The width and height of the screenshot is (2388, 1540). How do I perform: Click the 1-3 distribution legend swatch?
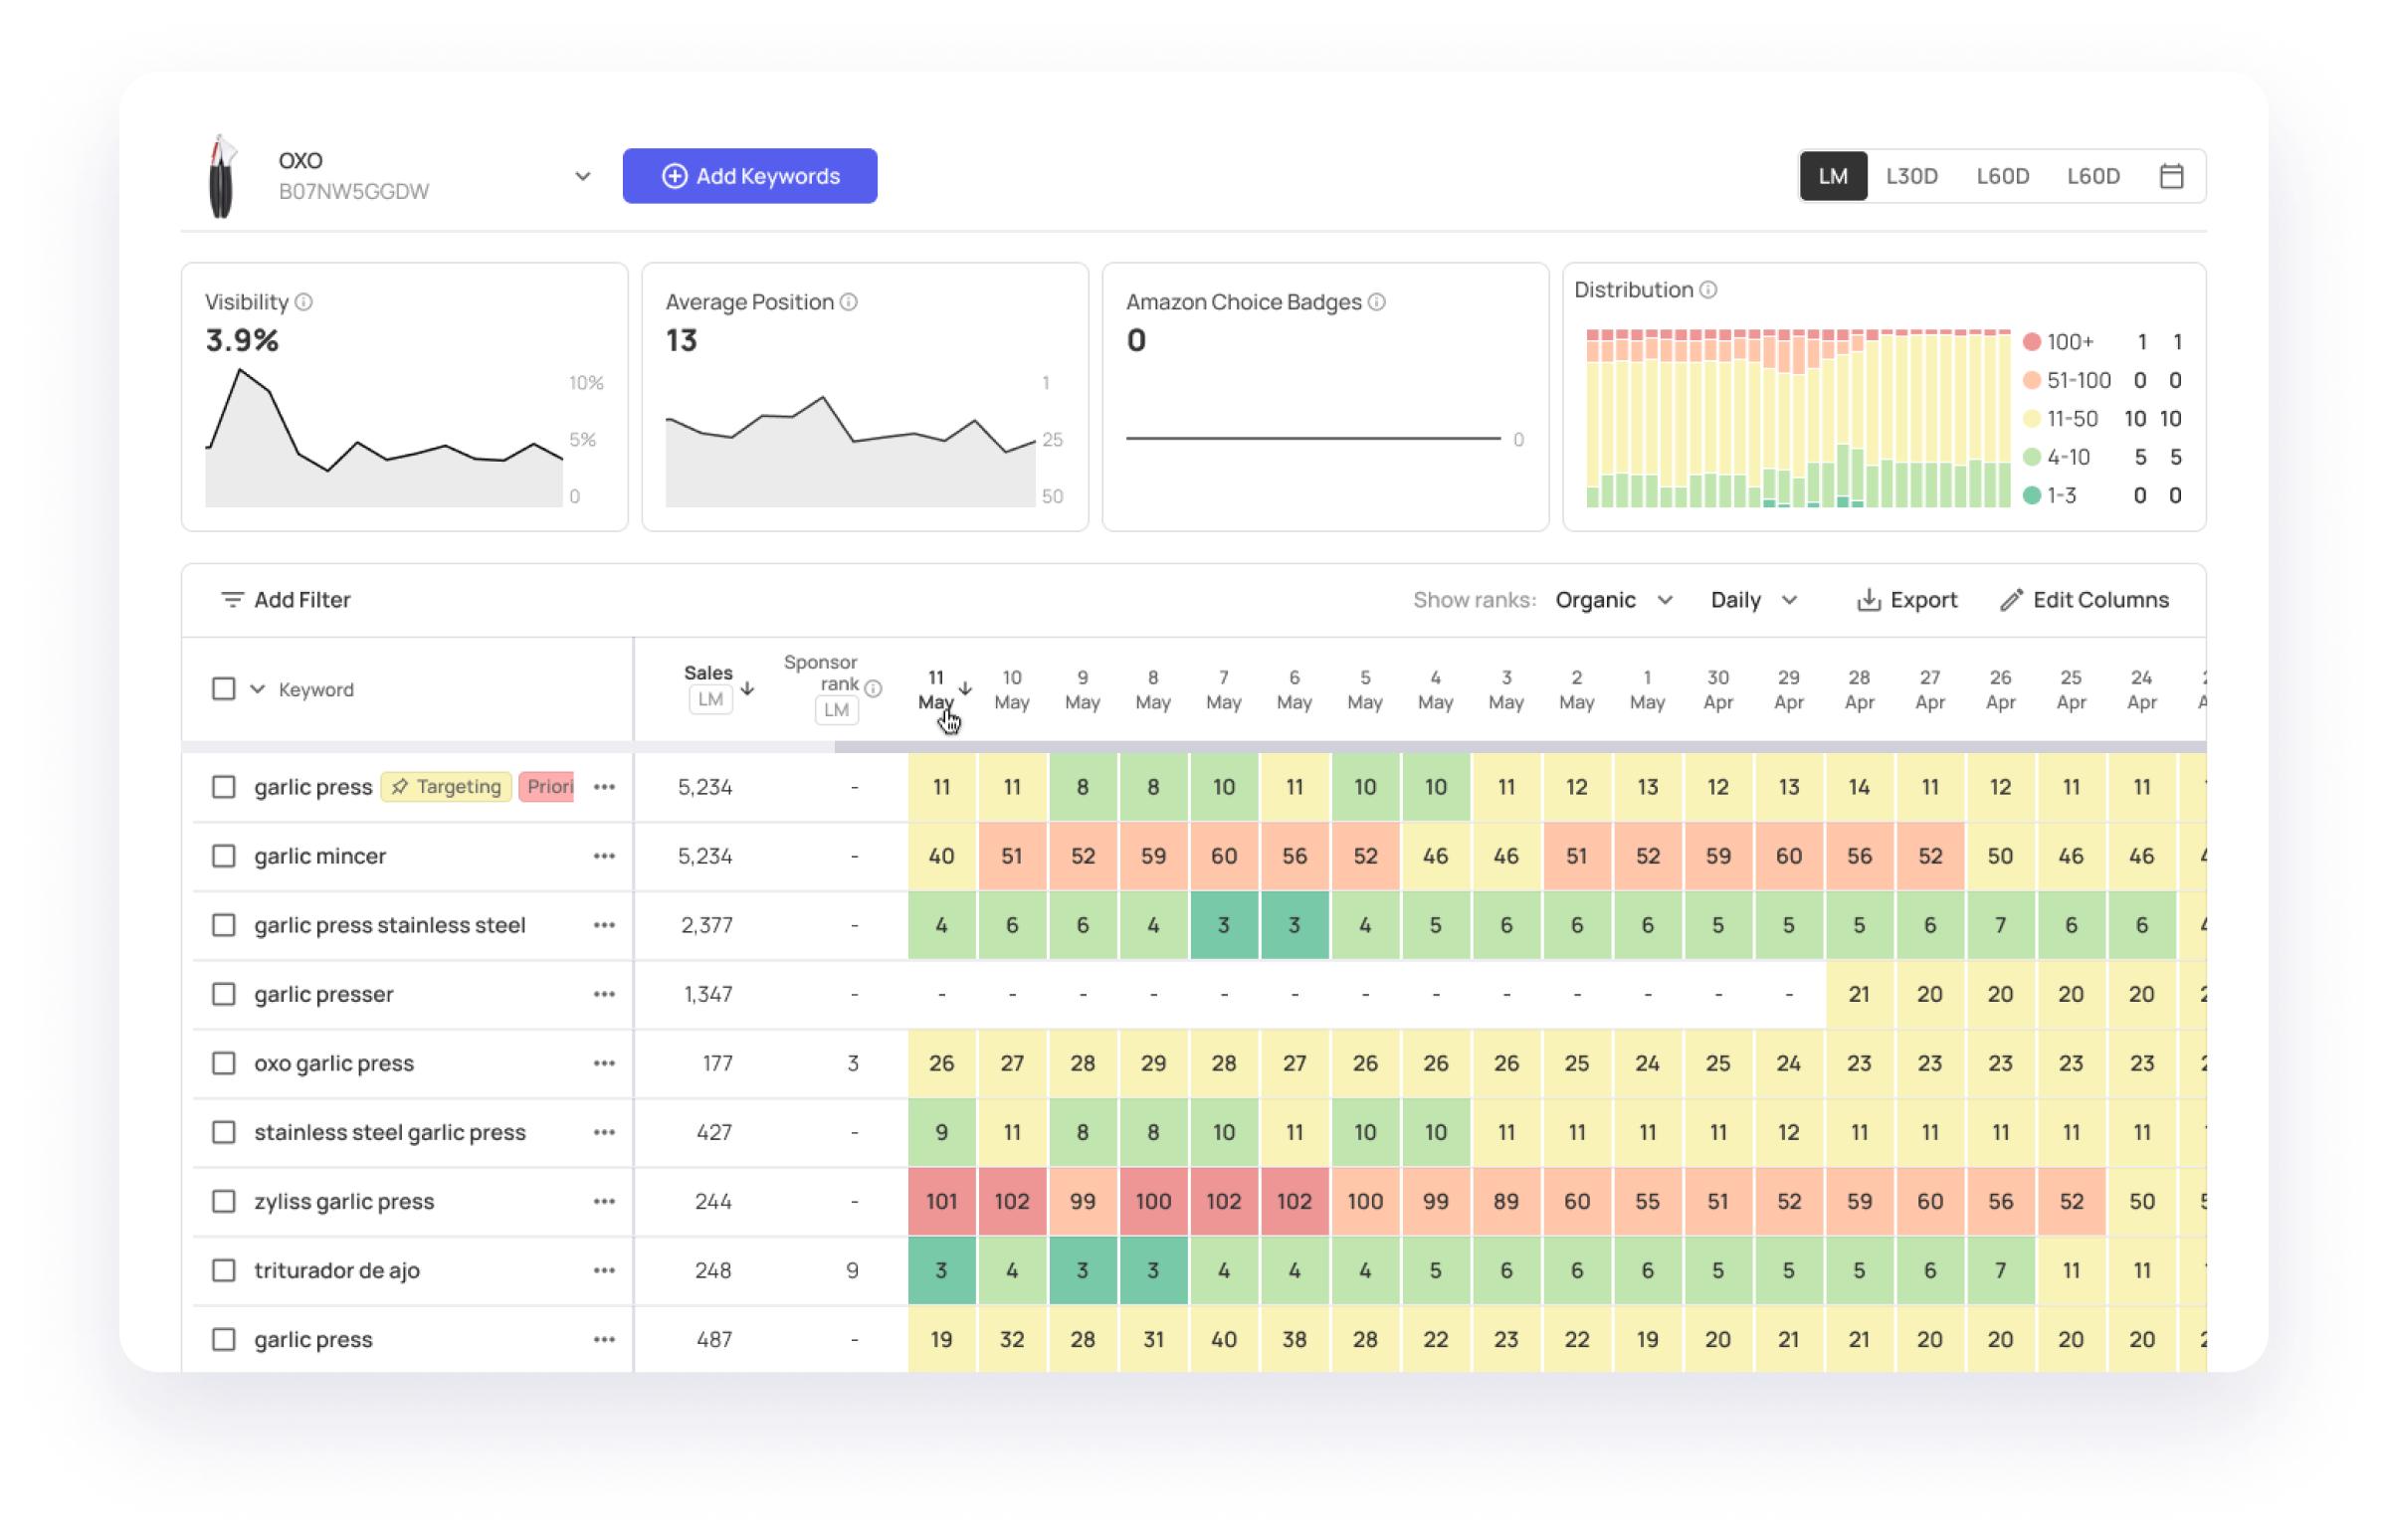pos(2031,495)
